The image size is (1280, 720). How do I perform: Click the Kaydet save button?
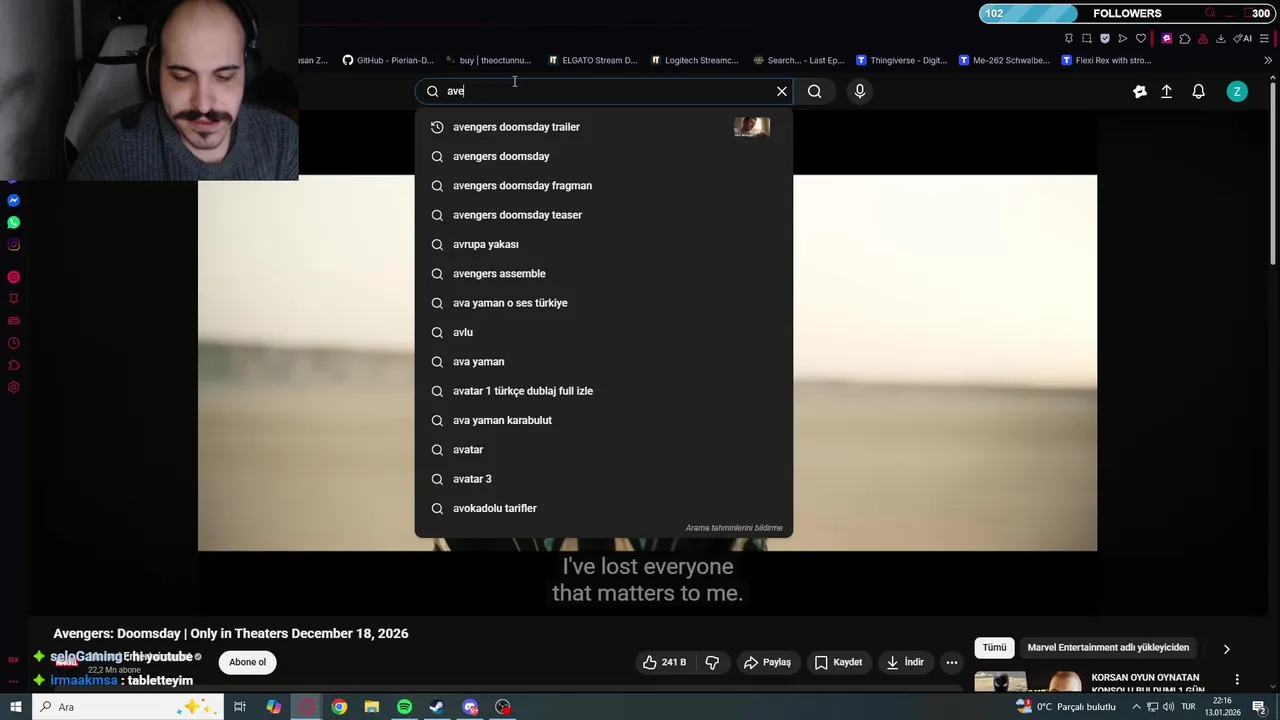pyautogui.click(x=838, y=662)
